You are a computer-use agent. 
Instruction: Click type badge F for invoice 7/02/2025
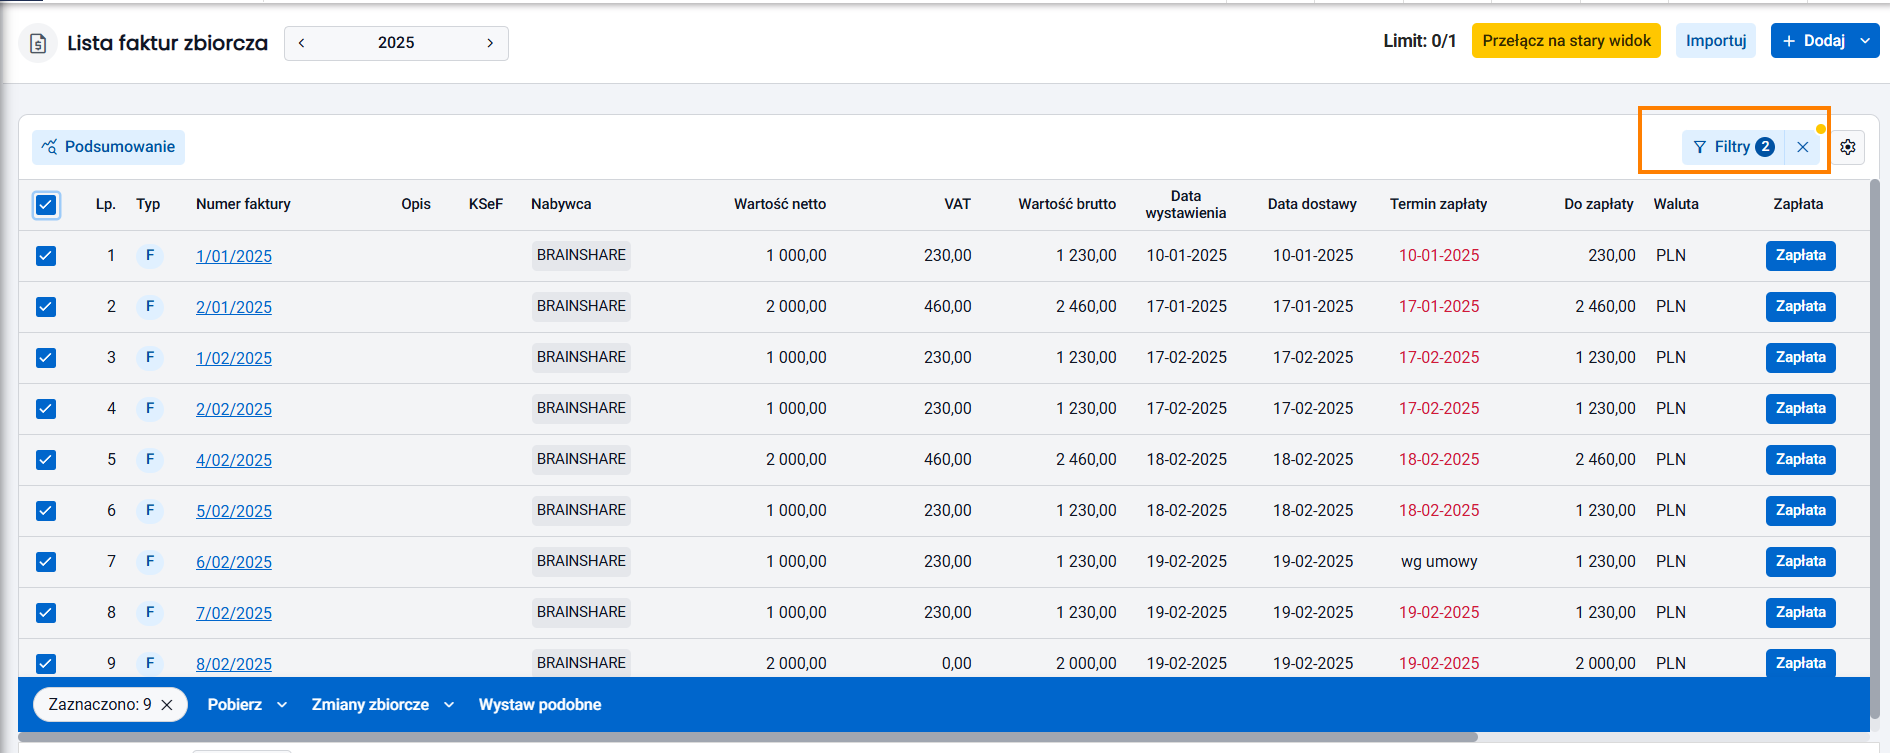click(x=150, y=612)
